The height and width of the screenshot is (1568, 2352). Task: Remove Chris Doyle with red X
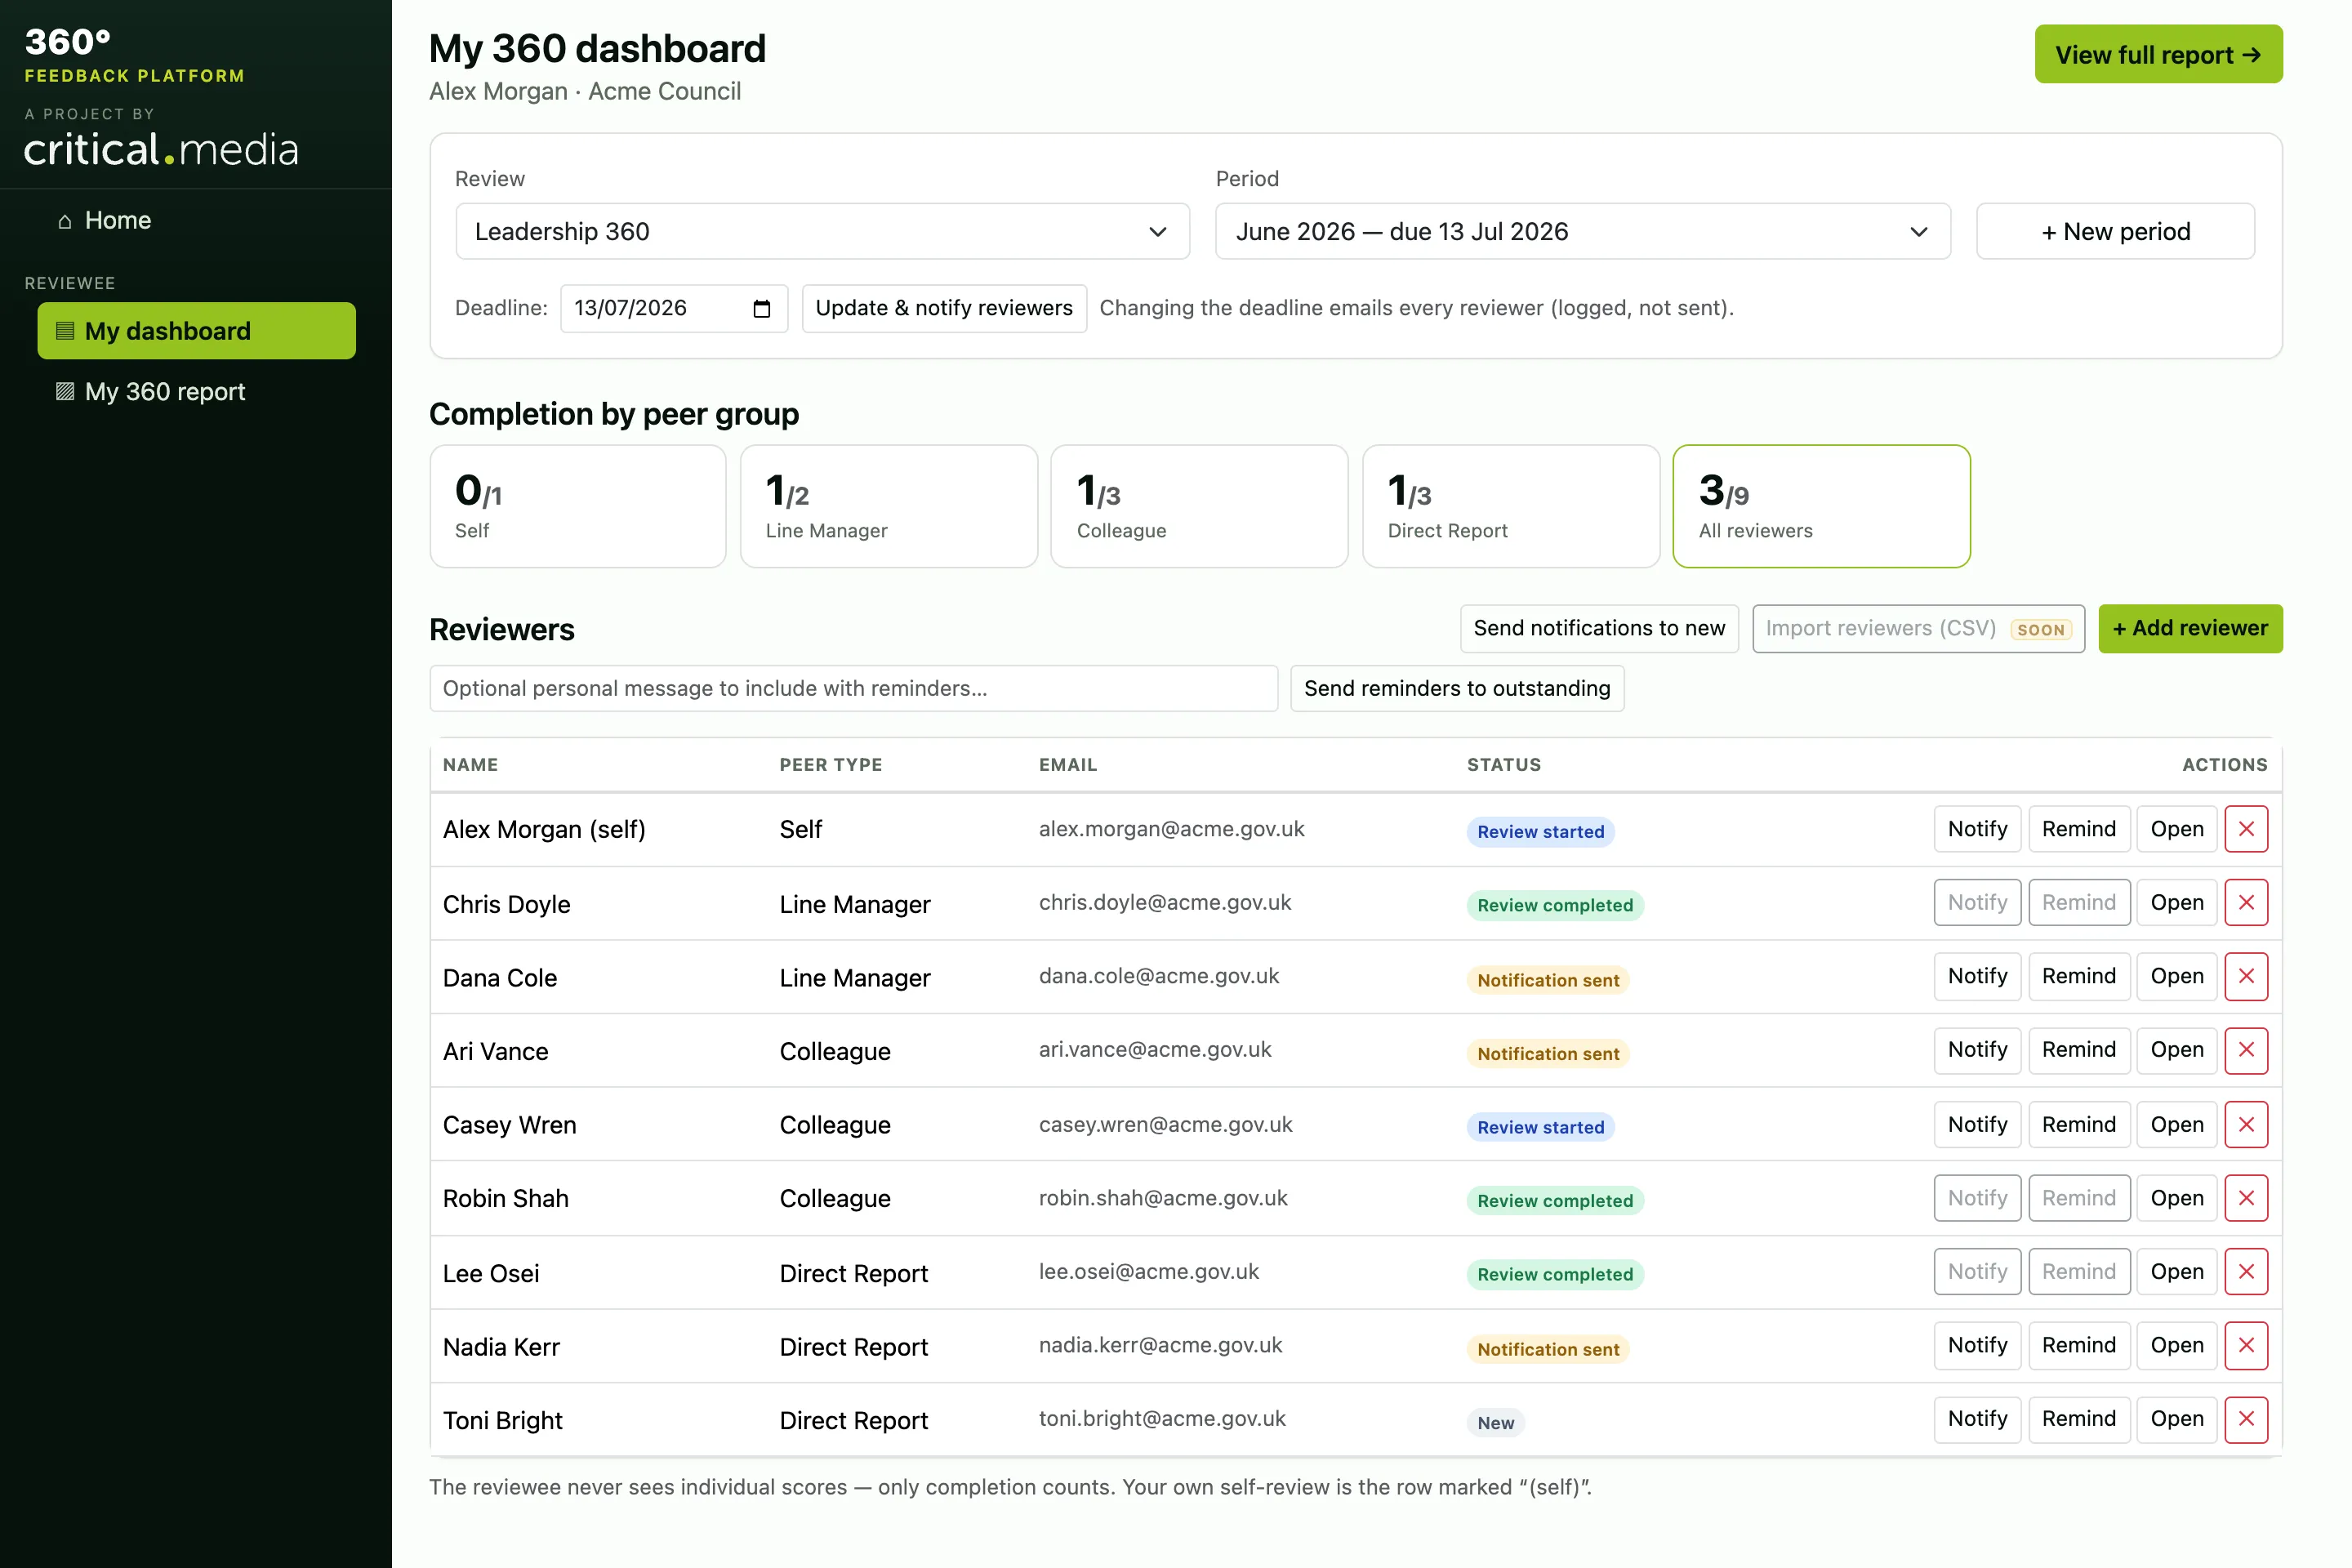2246,903
